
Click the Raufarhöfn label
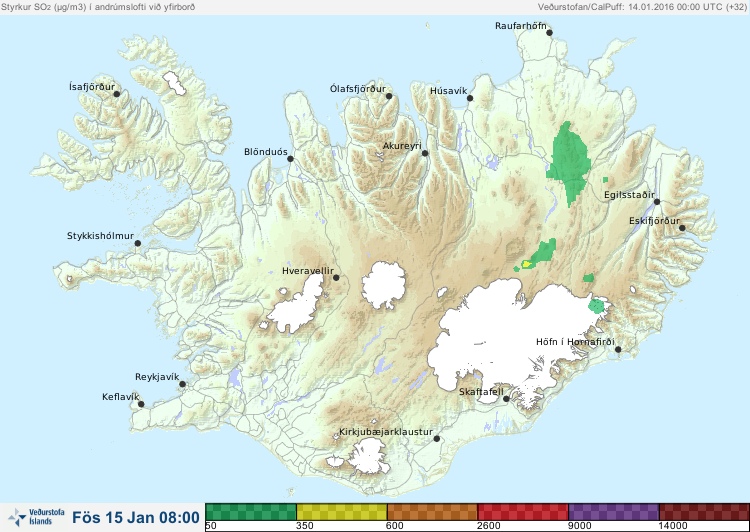(x=520, y=26)
